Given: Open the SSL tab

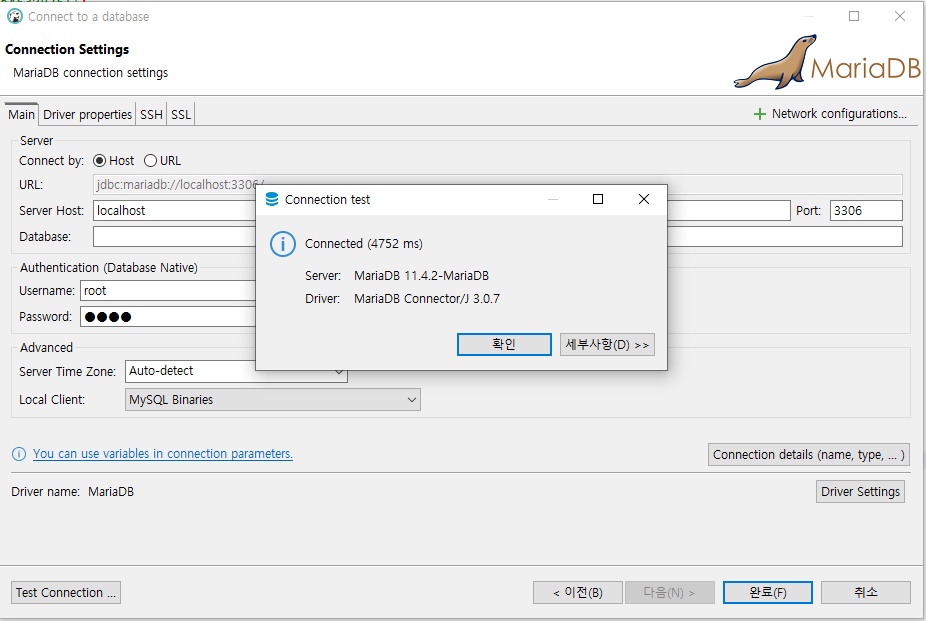Looking at the screenshot, I should [x=181, y=115].
